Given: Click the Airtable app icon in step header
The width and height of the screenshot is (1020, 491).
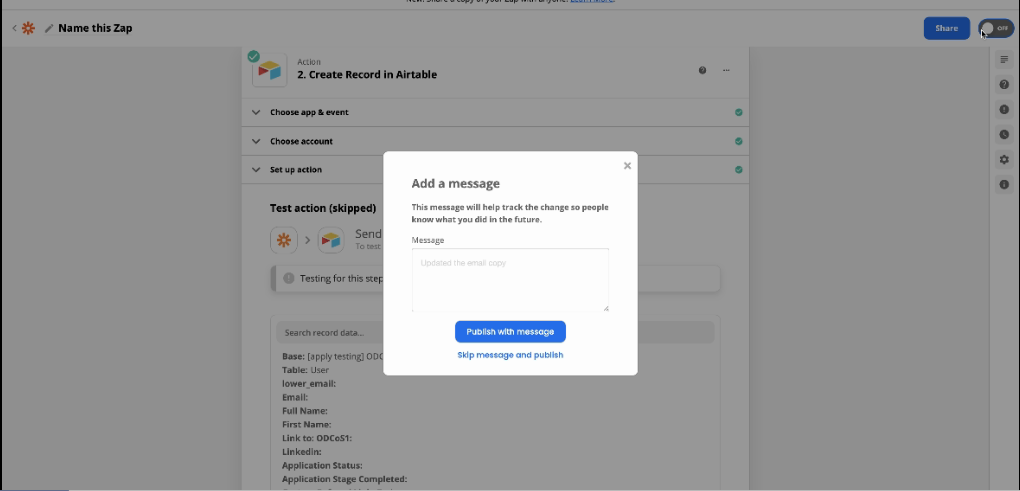Looking at the screenshot, I should [269, 70].
